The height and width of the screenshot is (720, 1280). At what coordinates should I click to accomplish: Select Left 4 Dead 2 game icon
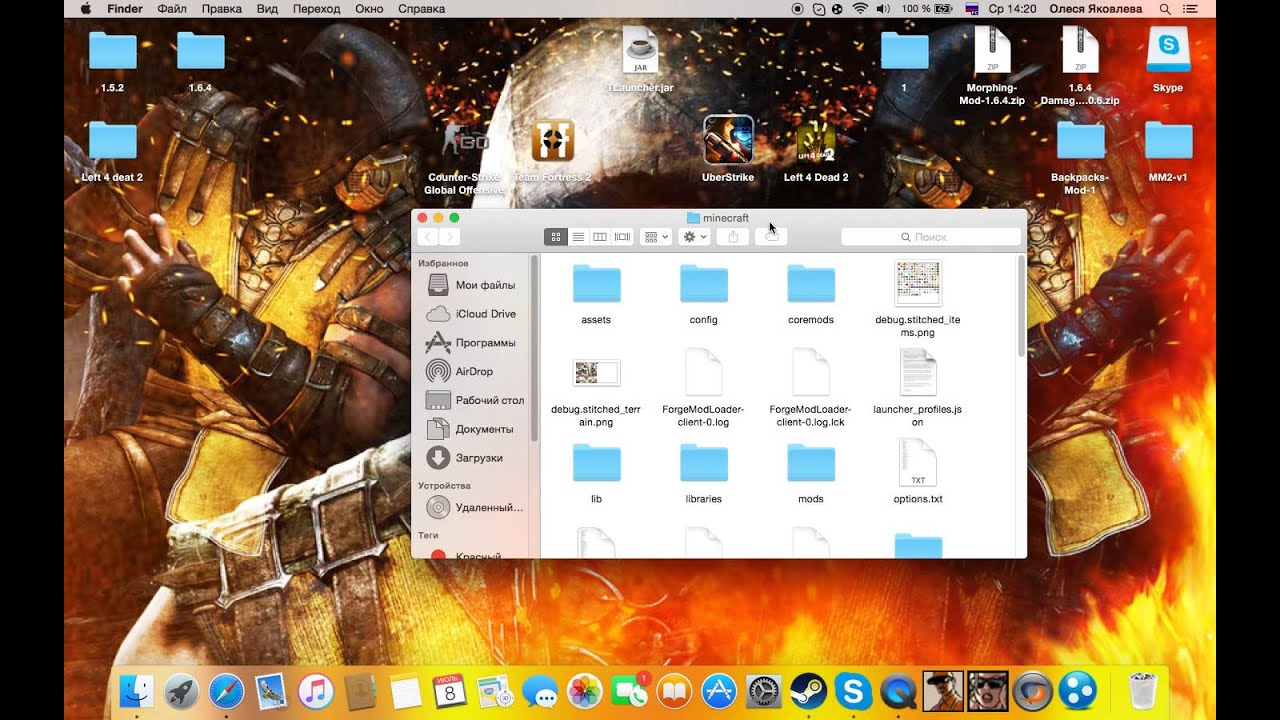pos(816,141)
